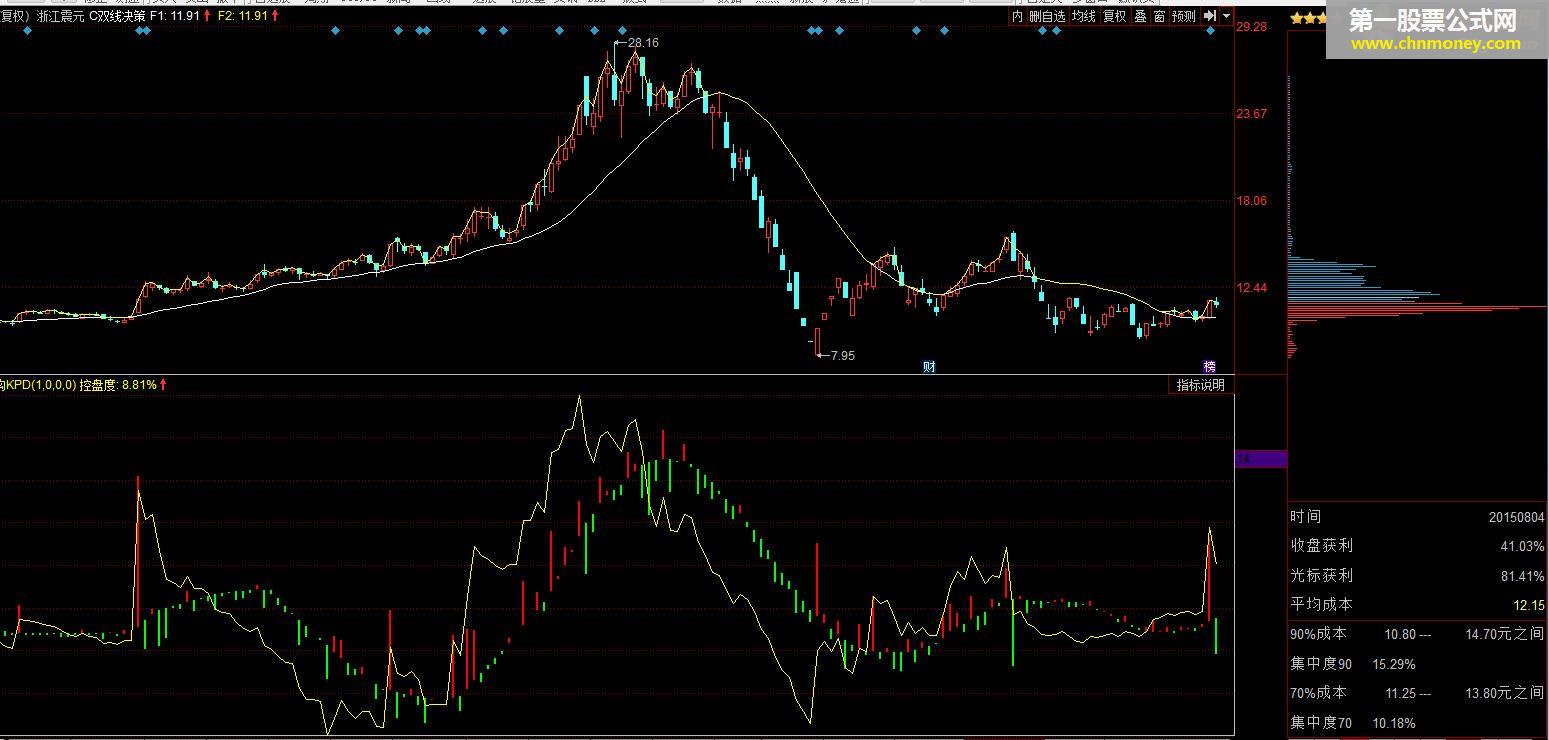1549x740 pixels.
Task: Open the toolbar dropdown arrow menu
Action: pos(1226,16)
